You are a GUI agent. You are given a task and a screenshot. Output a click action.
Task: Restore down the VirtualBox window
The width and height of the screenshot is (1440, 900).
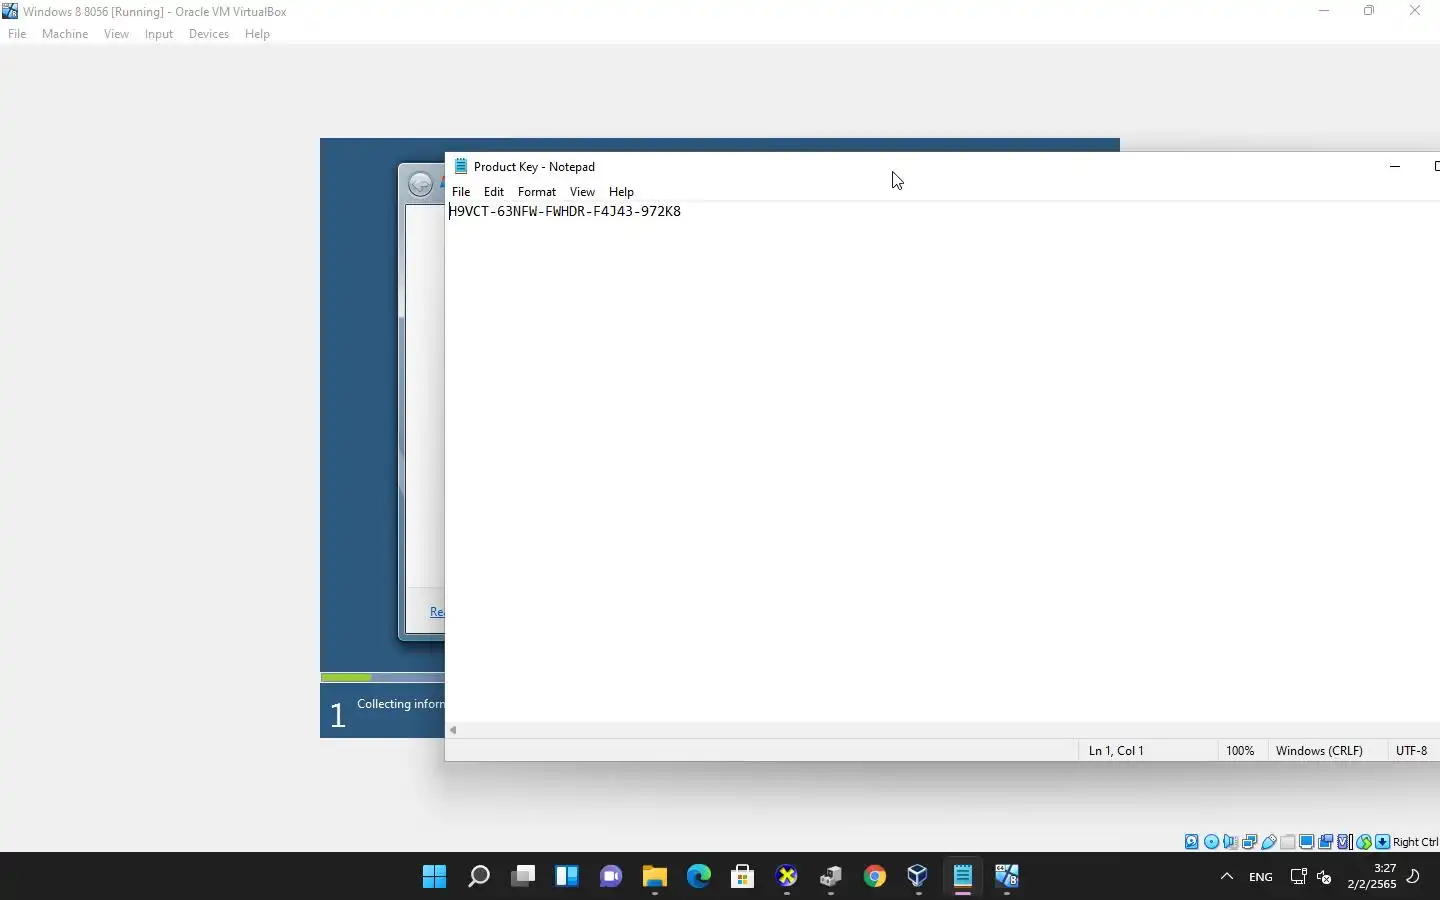1369,11
